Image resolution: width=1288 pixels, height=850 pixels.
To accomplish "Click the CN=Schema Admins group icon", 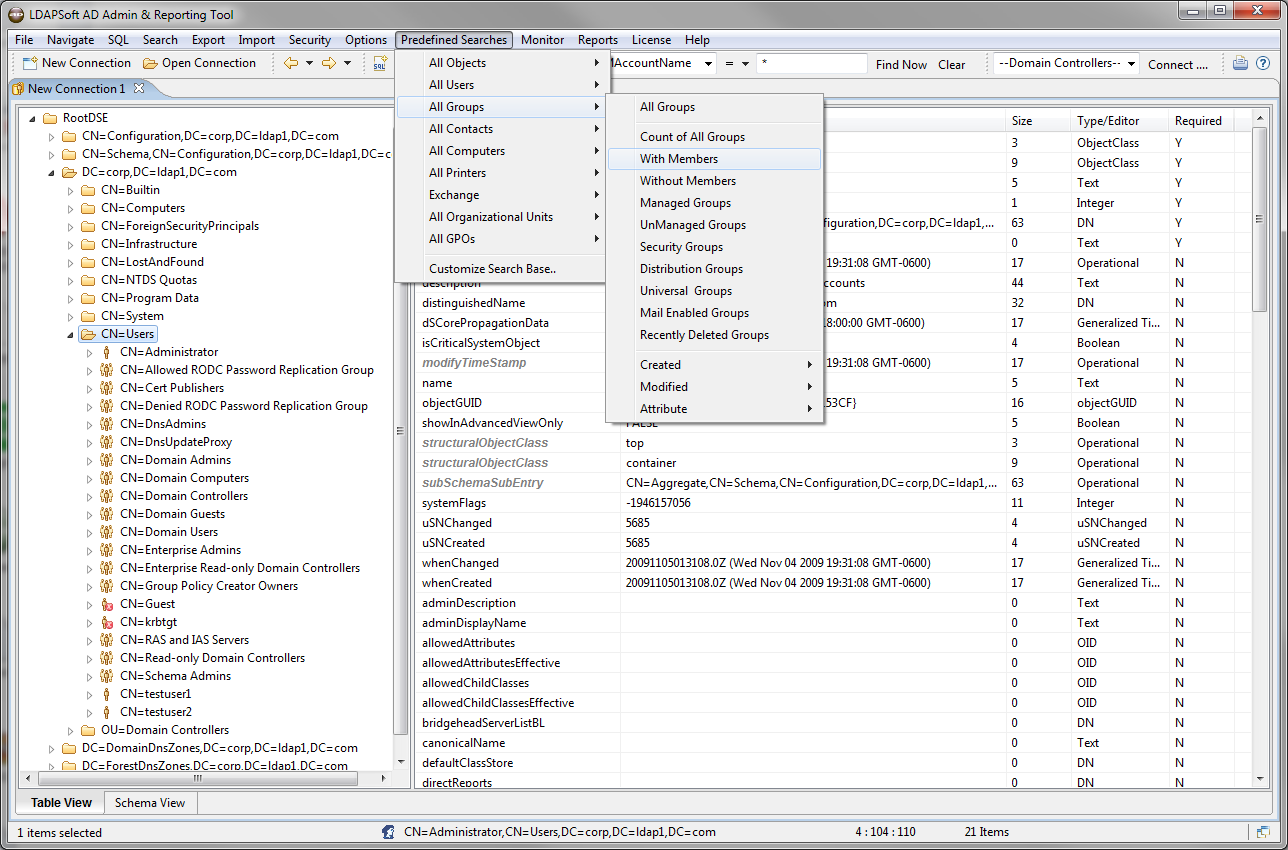I will coord(106,676).
